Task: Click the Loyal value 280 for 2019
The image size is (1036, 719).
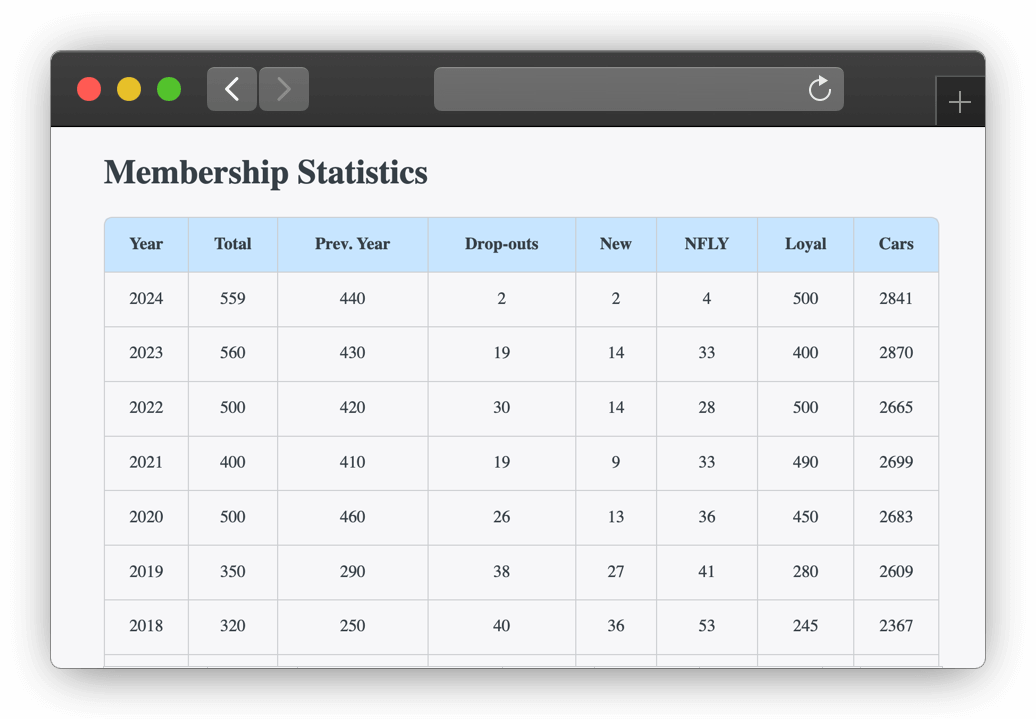Action: coord(805,572)
